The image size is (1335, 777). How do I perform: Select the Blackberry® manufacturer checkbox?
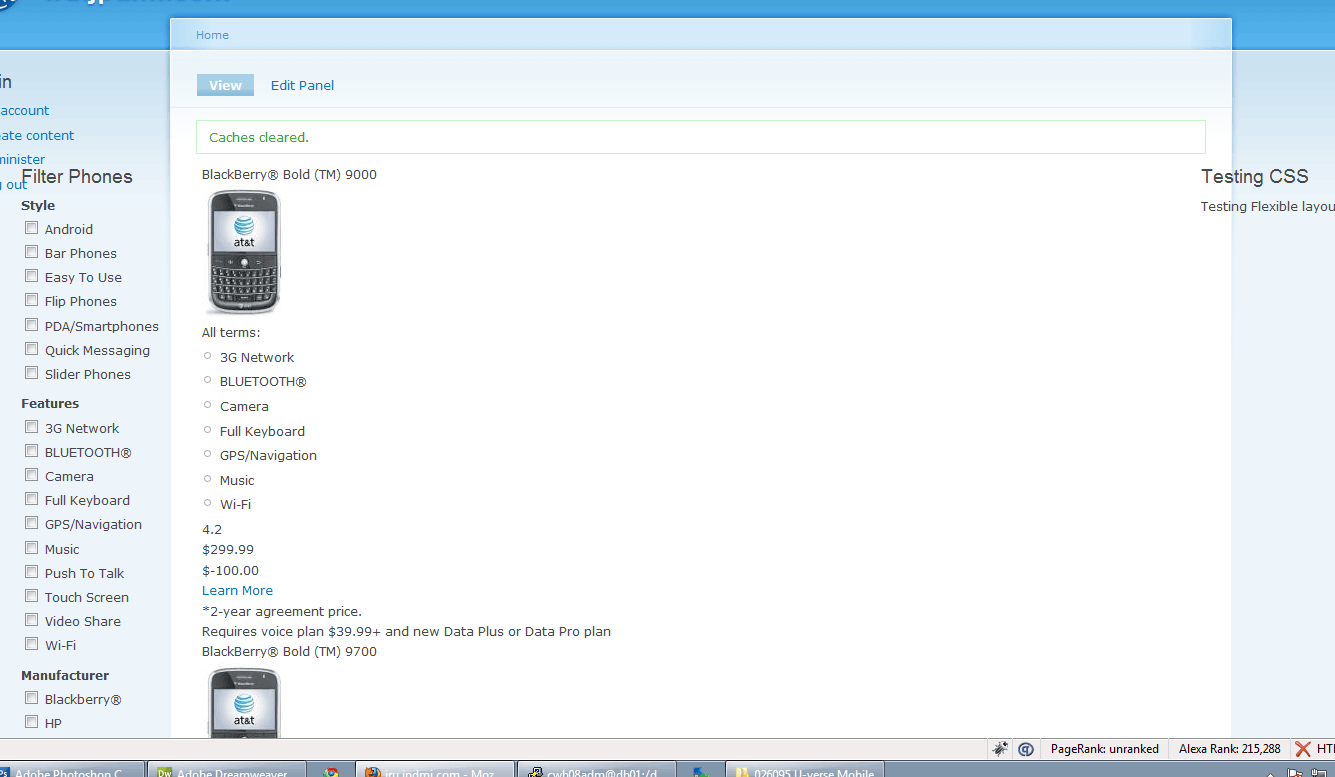point(32,698)
